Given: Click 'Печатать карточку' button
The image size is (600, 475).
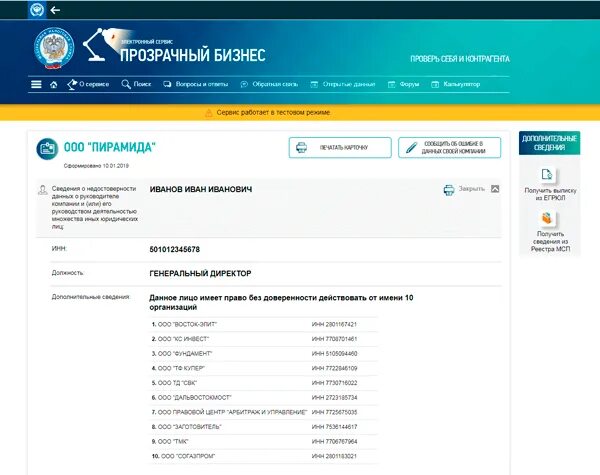Looking at the screenshot, I should [x=340, y=147].
